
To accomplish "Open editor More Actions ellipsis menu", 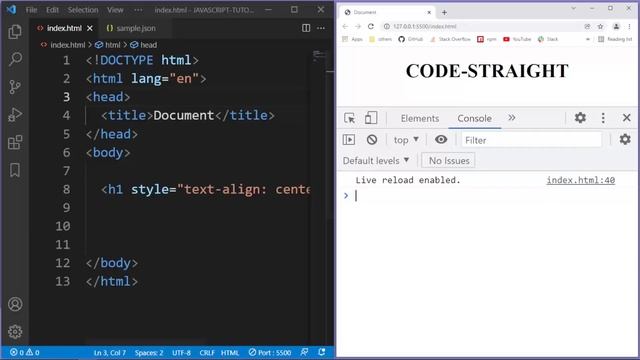I will coord(321,28).
